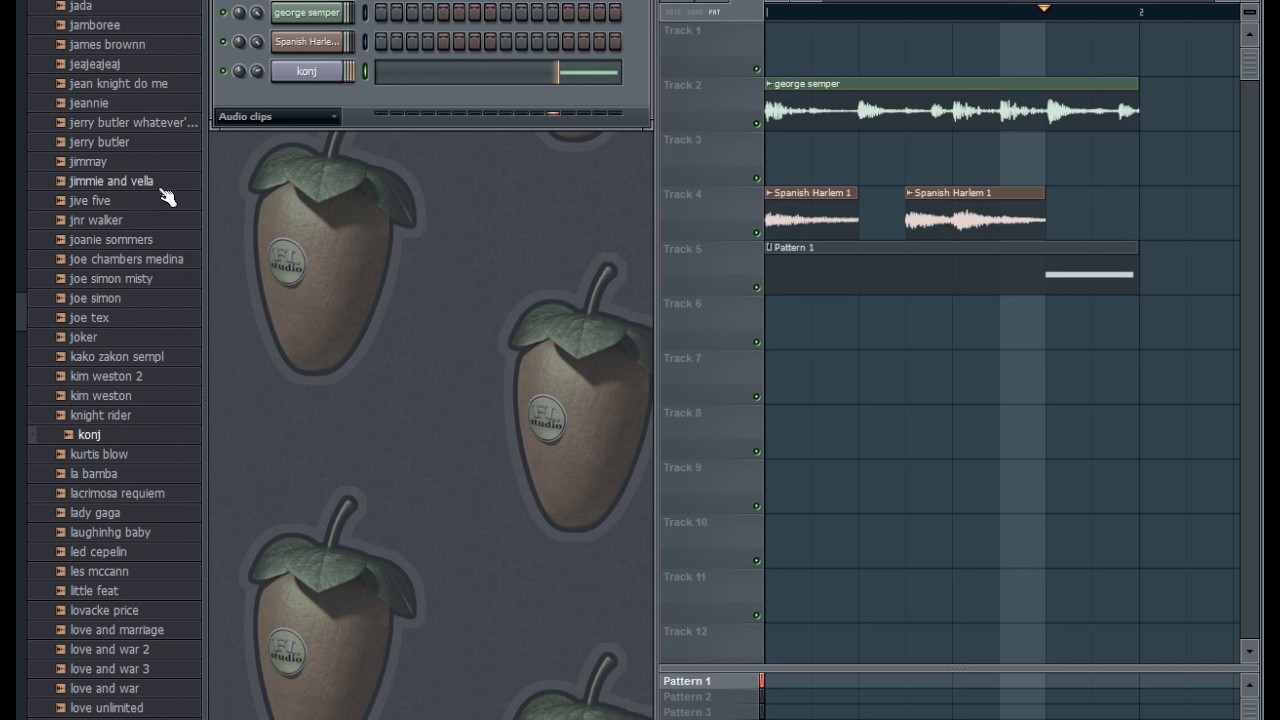Click bar 2 marker on the timeline ruler
Screen dimensions: 1280x720
[x=1141, y=12]
